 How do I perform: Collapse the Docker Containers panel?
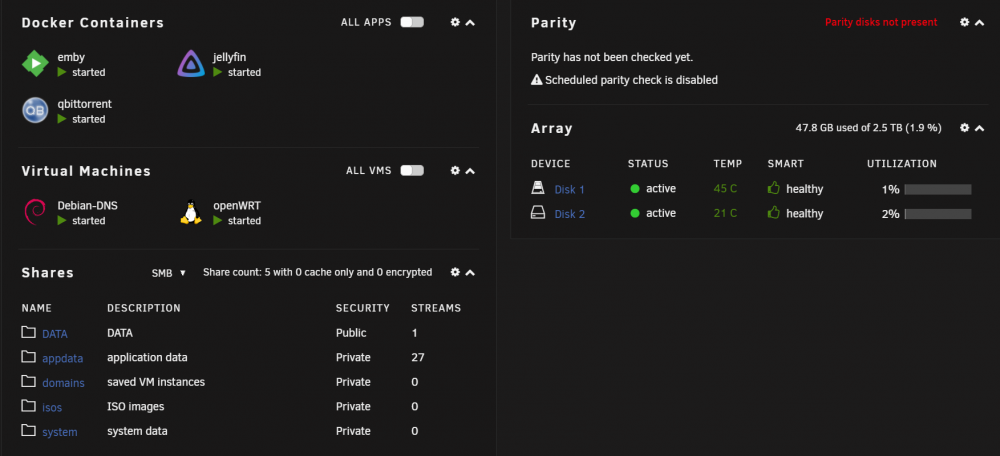click(x=470, y=22)
